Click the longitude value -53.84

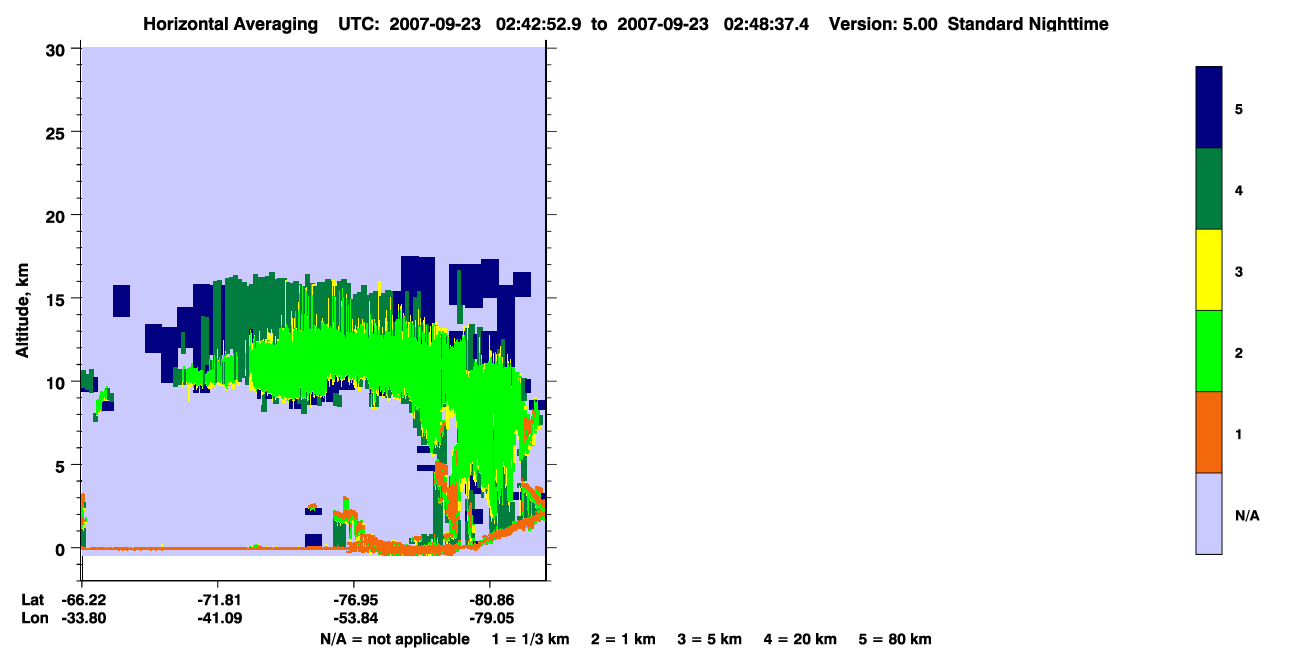354,619
